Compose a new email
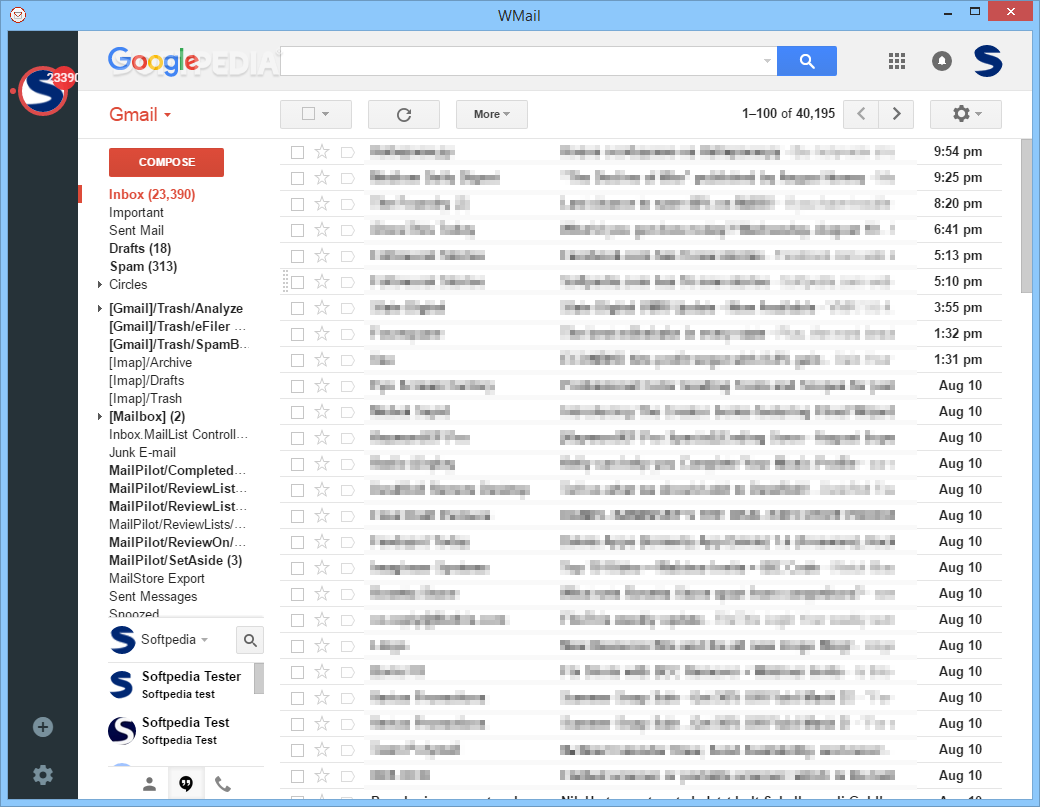This screenshot has height=807, width=1040. [x=166, y=162]
